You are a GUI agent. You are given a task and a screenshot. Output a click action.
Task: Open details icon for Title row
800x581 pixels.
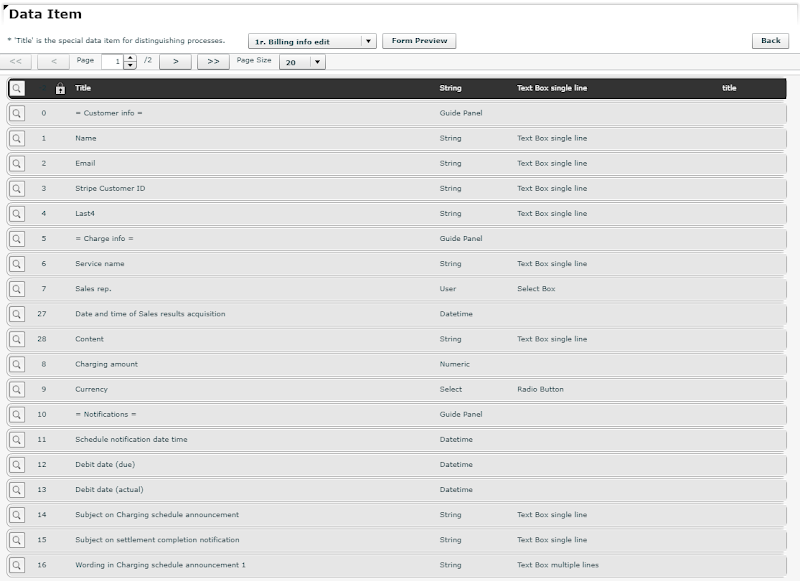tap(17, 88)
